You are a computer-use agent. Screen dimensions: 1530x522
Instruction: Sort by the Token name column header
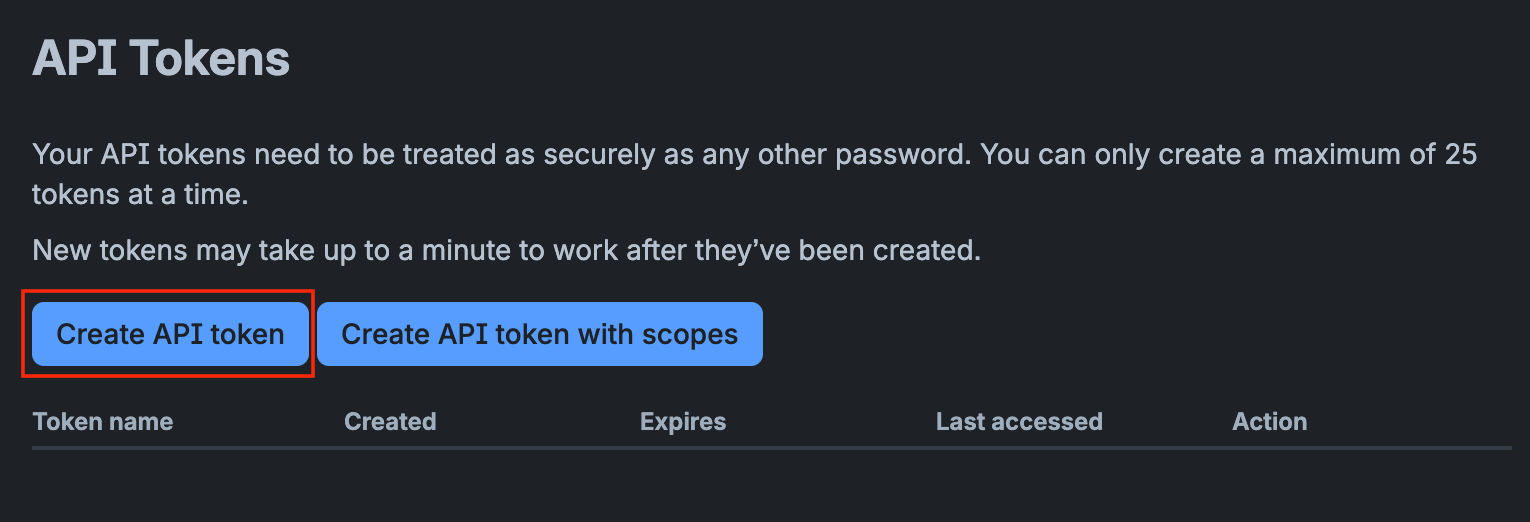coord(103,421)
